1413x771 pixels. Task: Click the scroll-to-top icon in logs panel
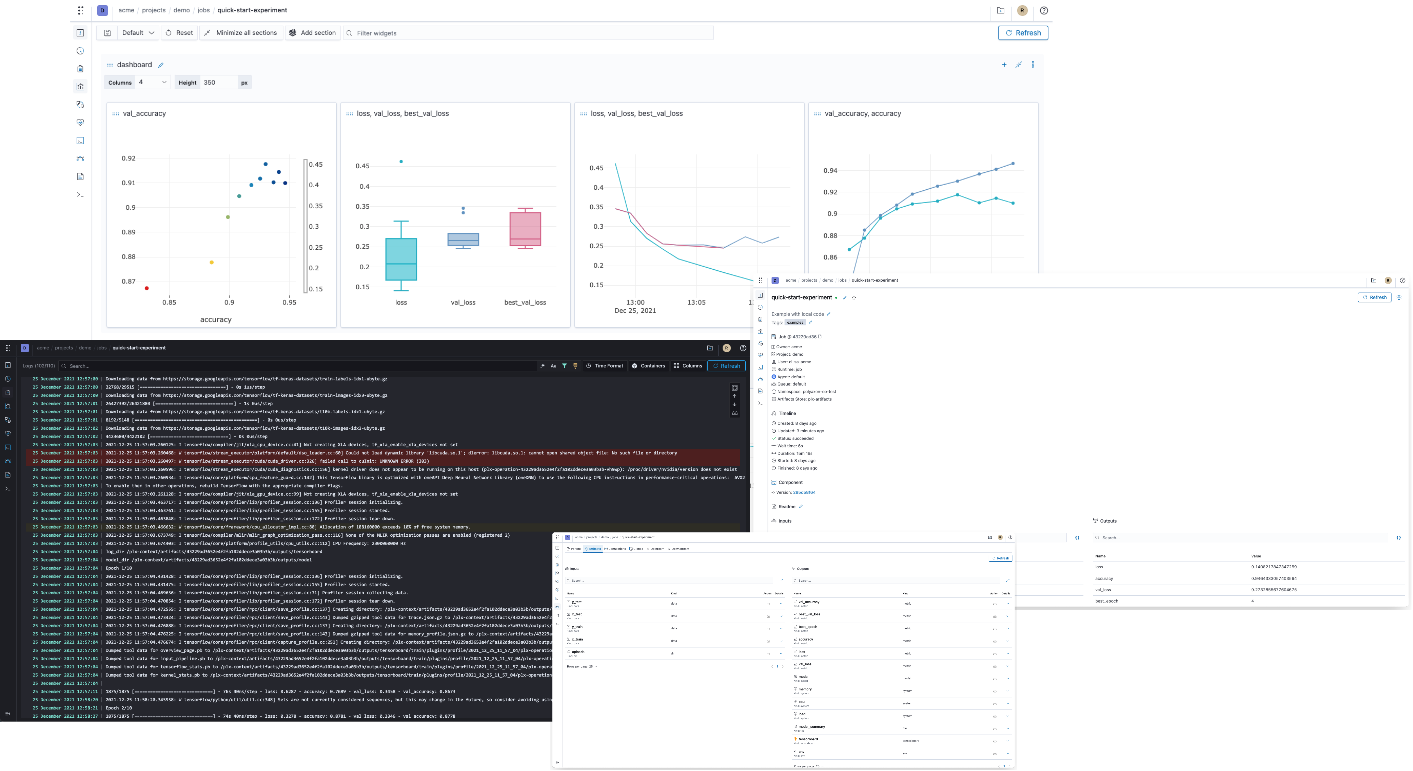734,396
